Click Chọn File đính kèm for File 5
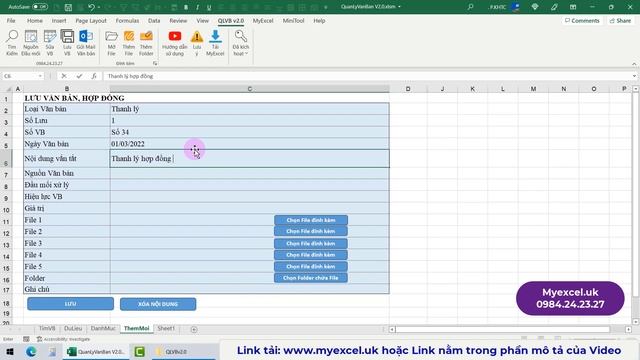 coord(311,267)
